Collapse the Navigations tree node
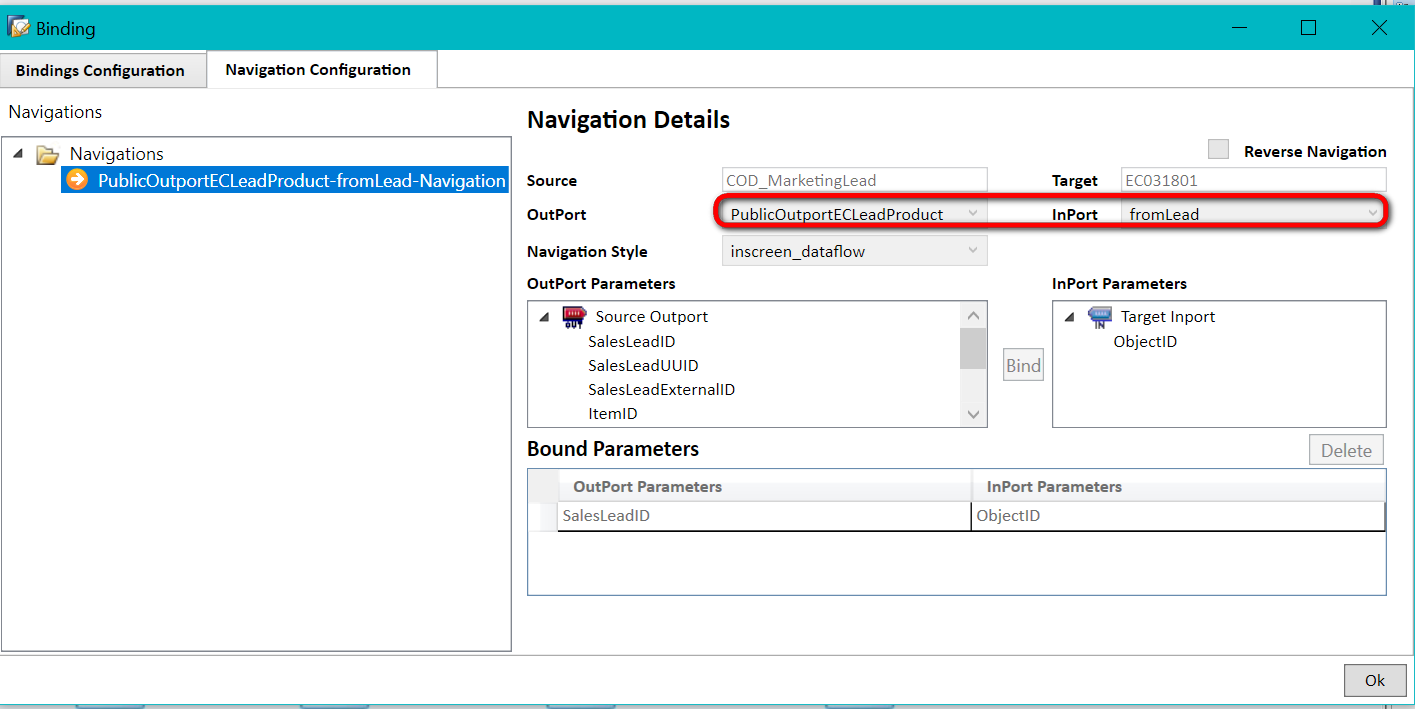The image size is (1415, 709). click(18, 154)
